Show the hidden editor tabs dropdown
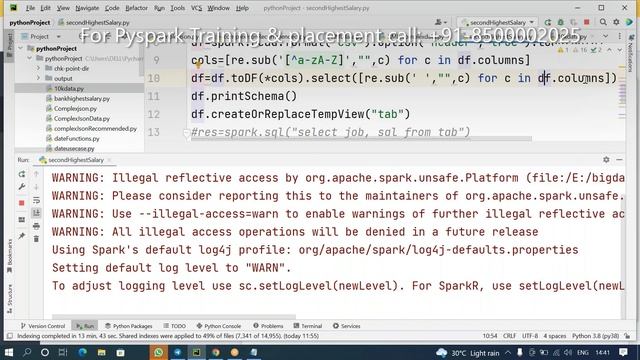This screenshot has height=360, width=640. 606,36
